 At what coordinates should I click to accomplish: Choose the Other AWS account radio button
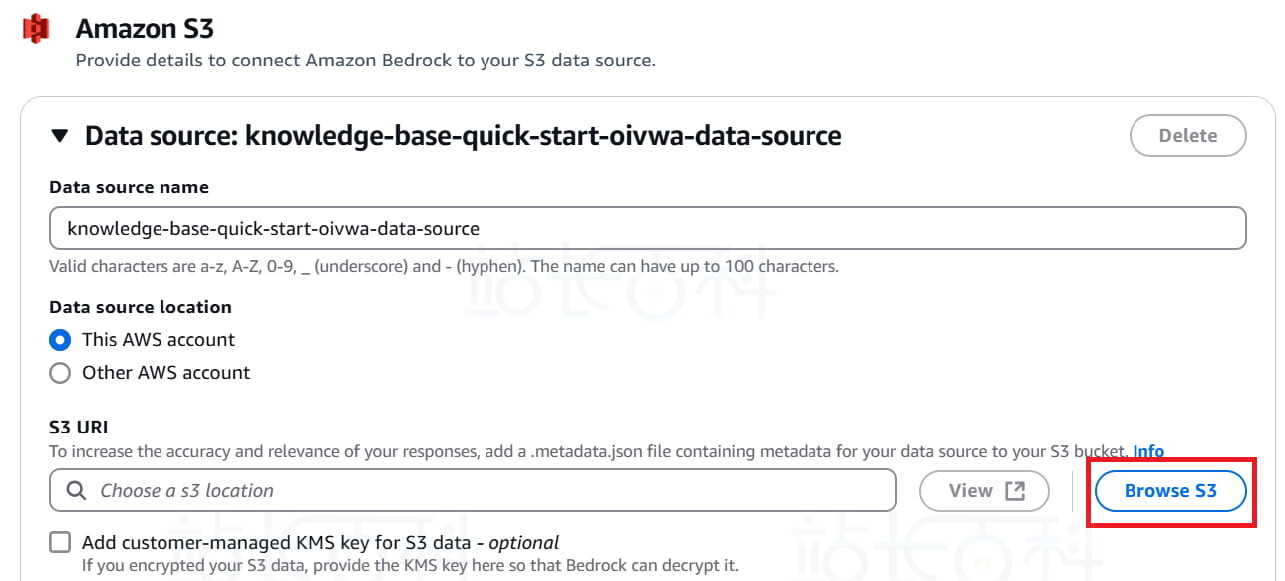pyautogui.click(x=60, y=373)
